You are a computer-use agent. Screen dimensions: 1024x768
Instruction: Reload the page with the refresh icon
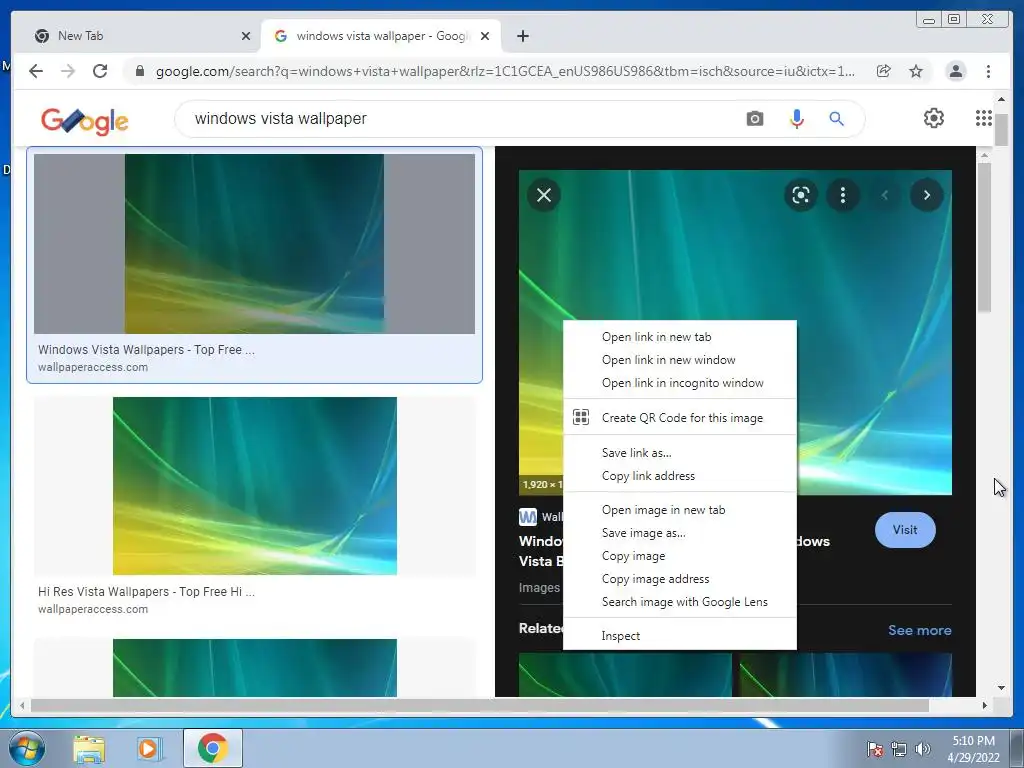pos(100,71)
